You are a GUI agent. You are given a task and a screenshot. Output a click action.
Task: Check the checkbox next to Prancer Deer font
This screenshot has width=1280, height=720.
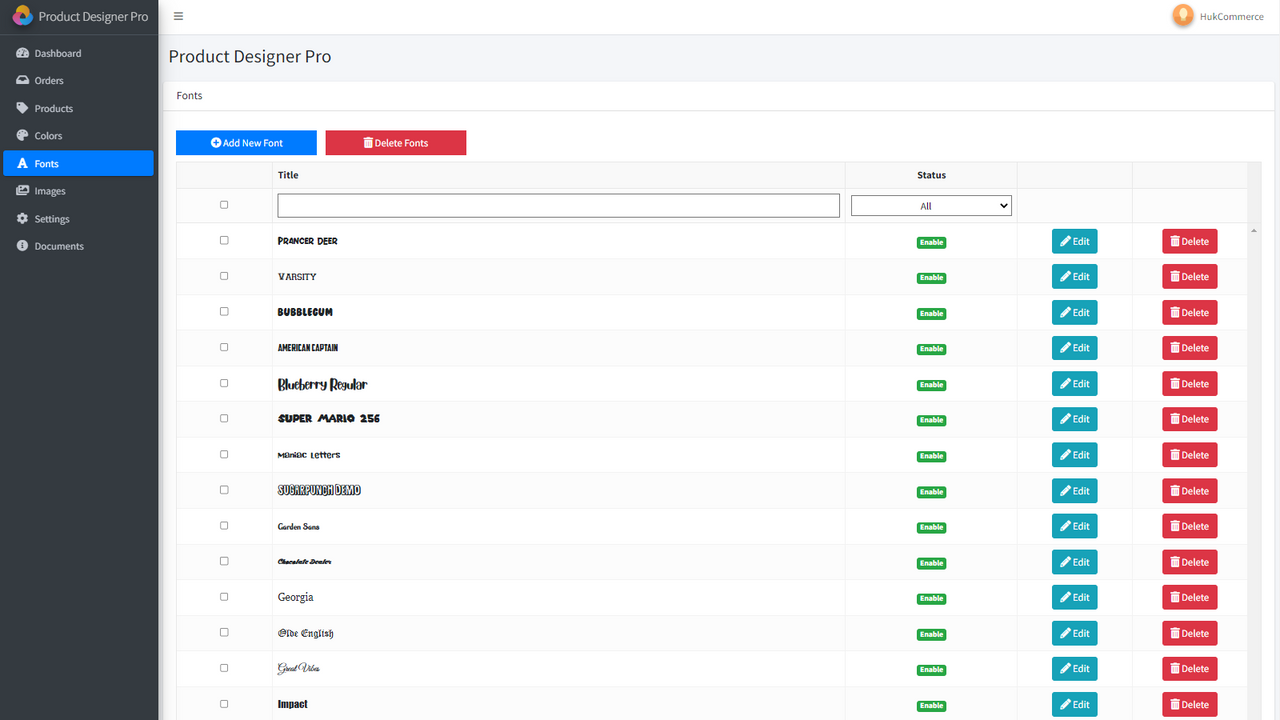(x=224, y=240)
